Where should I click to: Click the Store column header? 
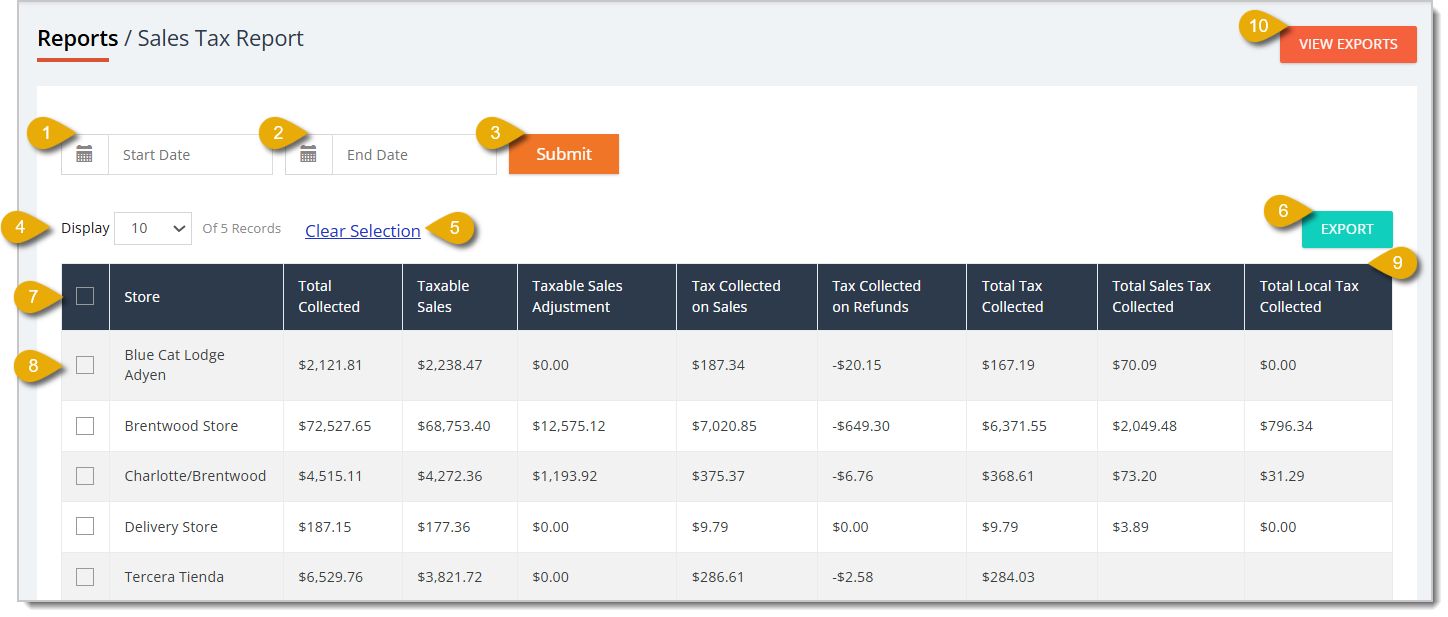pos(196,297)
